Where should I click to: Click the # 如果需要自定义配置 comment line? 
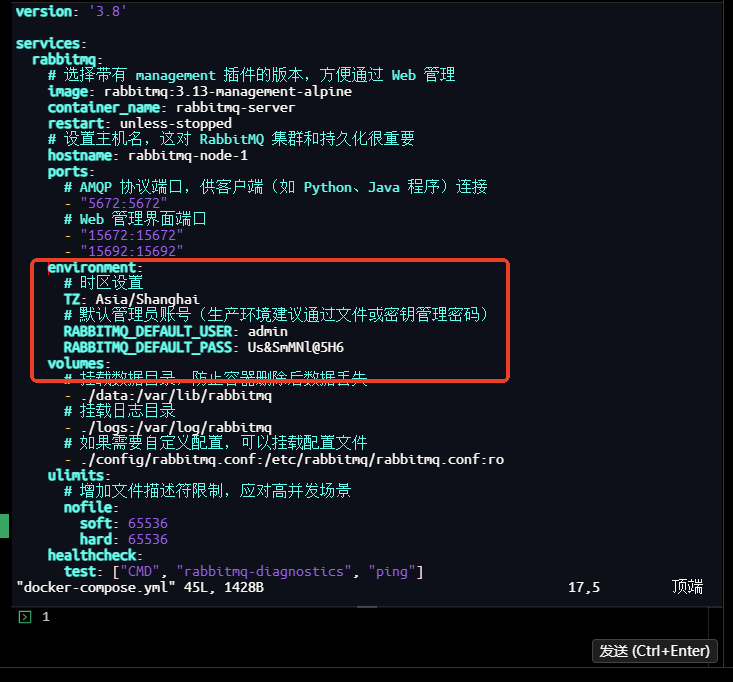[216, 443]
